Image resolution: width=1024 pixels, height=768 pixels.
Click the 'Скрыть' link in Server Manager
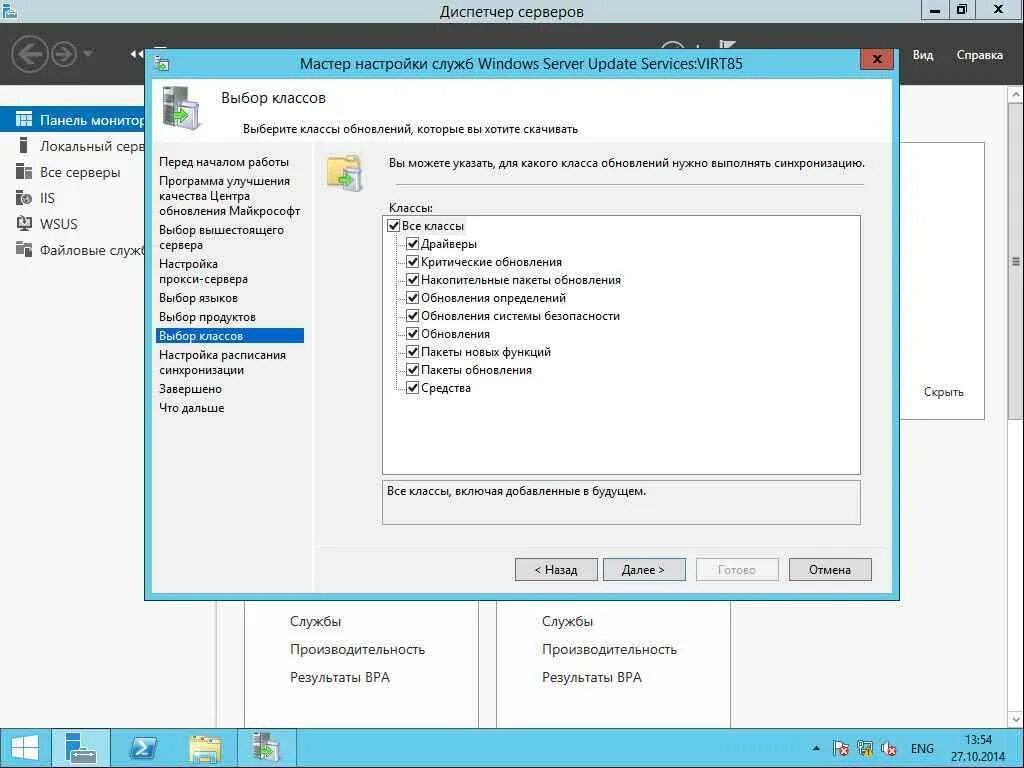943,392
